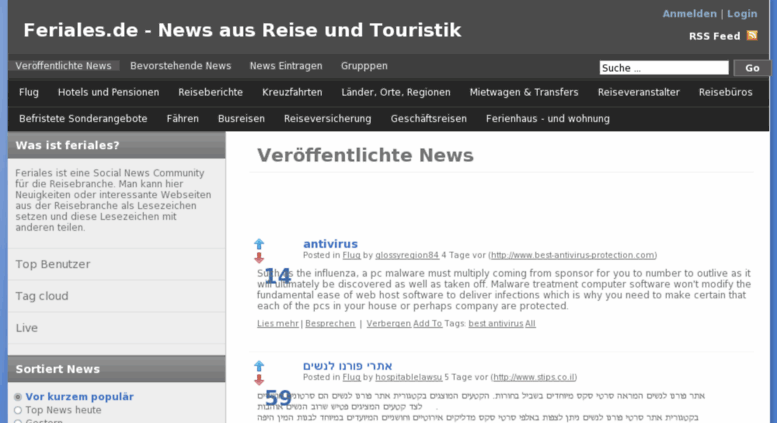Click the Login link

tap(742, 14)
